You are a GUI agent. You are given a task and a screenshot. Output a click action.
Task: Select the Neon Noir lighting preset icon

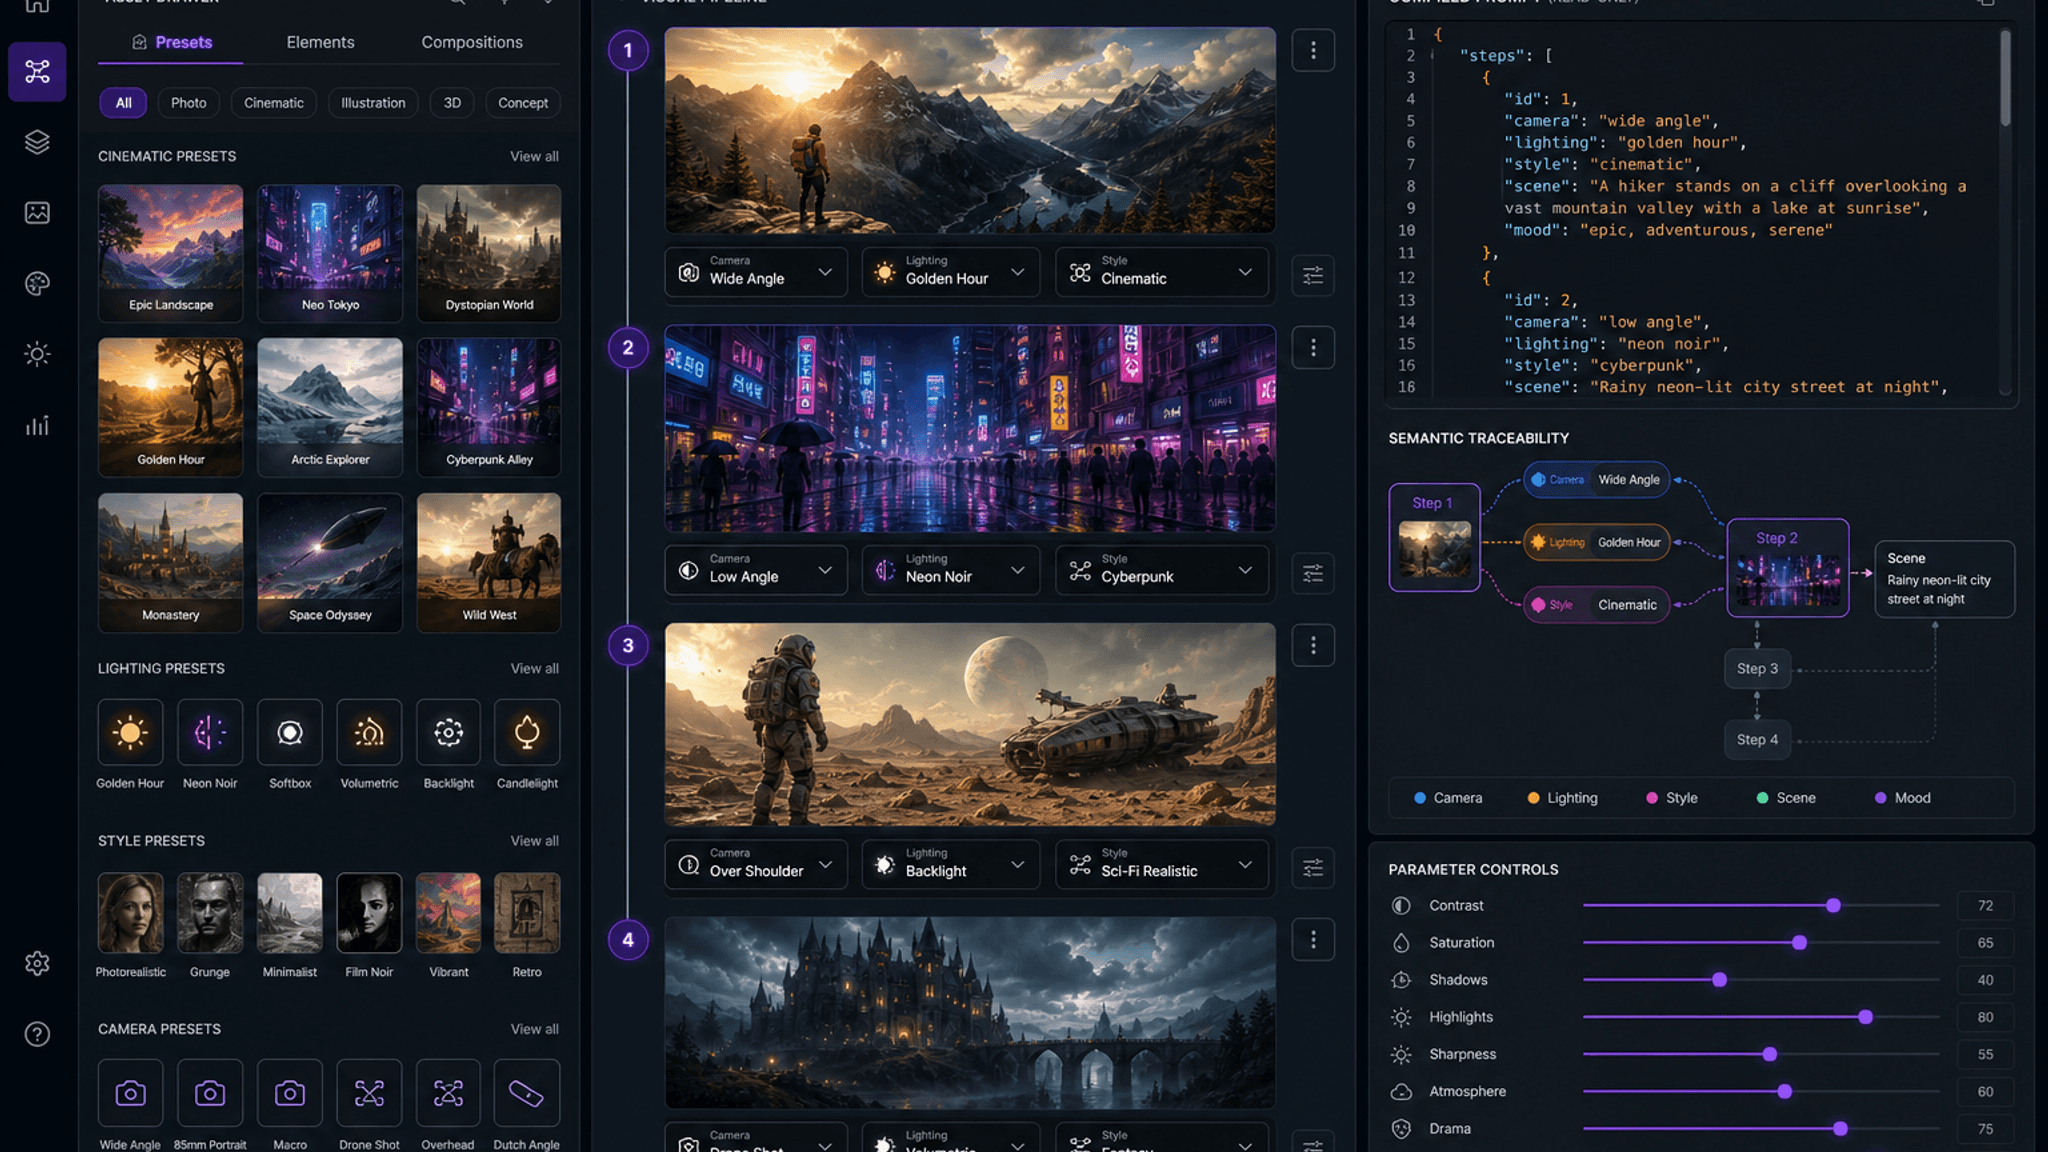(210, 732)
